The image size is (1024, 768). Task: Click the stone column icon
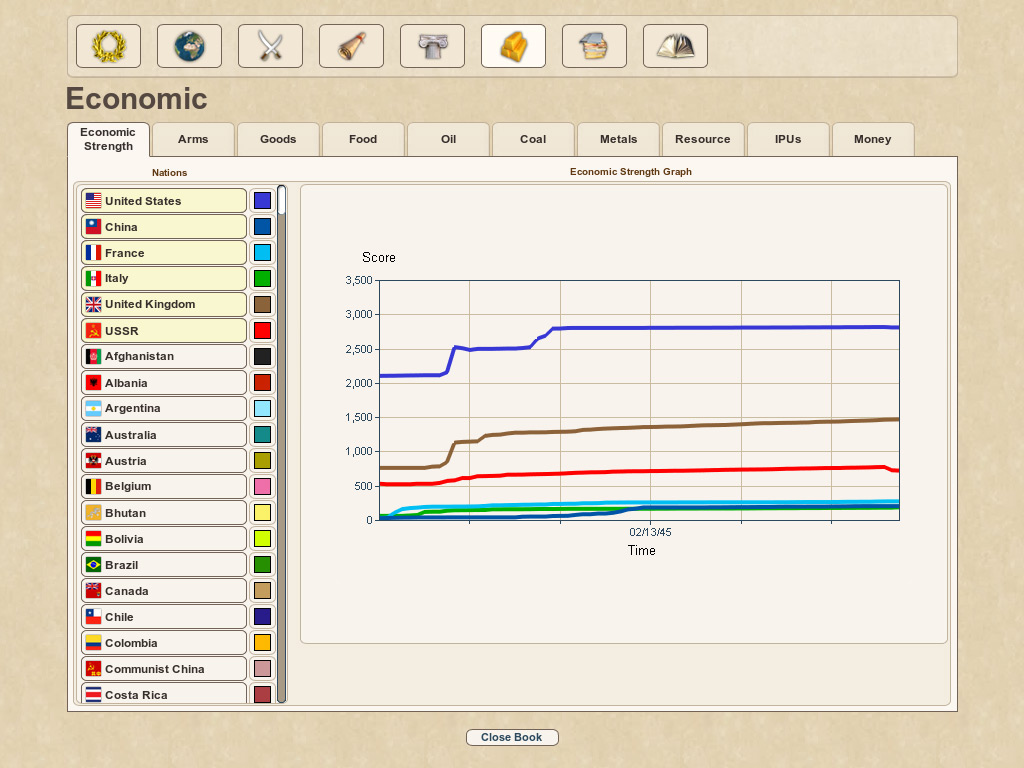click(432, 46)
